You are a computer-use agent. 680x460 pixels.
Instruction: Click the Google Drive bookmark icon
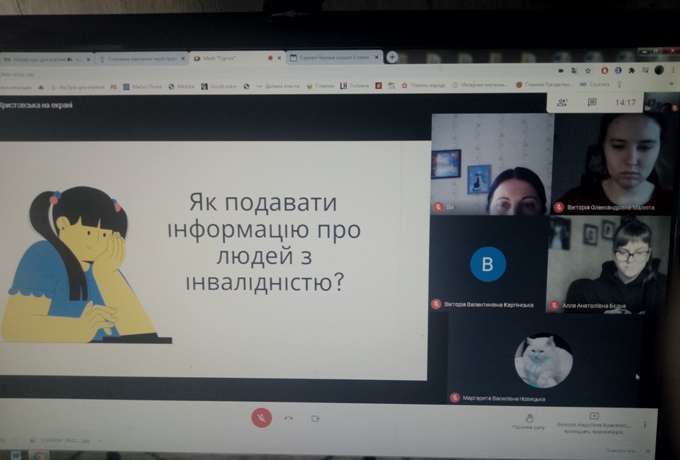click(x=41, y=87)
